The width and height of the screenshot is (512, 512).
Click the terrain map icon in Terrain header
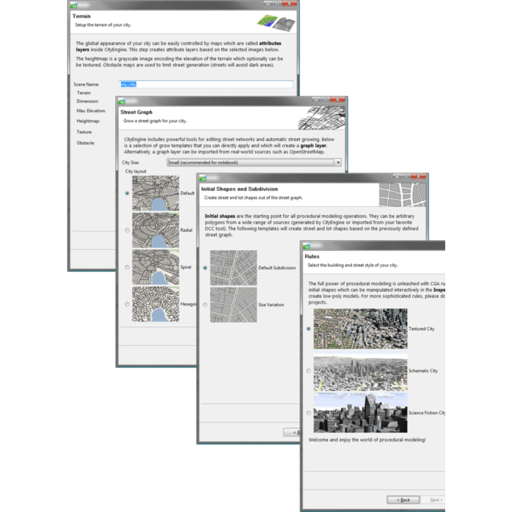pyautogui.click(x=276, y=23)
